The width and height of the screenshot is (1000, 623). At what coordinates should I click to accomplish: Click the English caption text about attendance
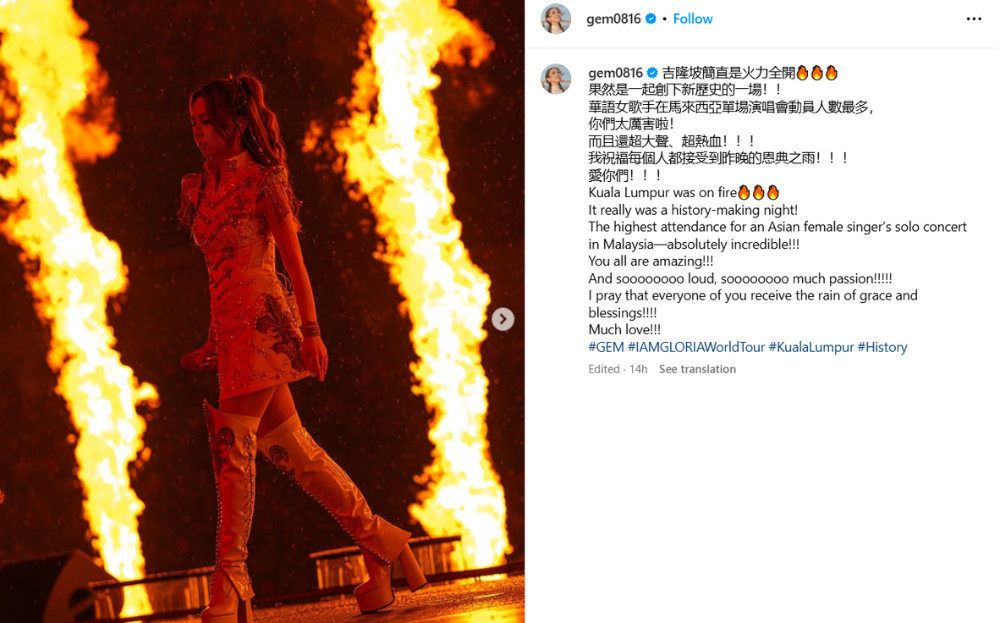pyautogui.click(x=777, y=235)
